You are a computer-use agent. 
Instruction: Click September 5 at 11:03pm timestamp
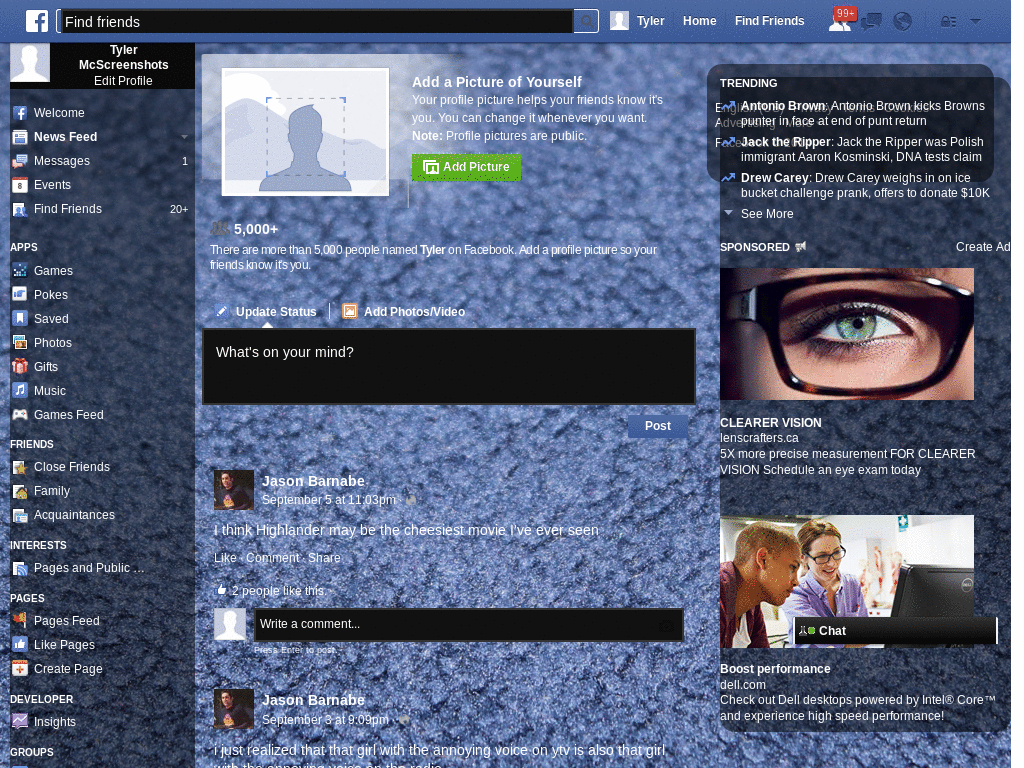tap(328, 500)
